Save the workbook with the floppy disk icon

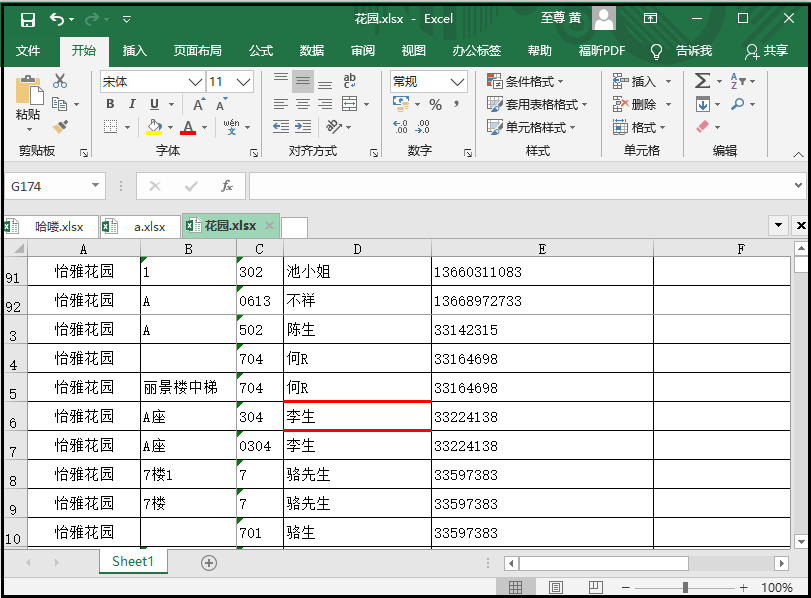(x=27, y=19)
